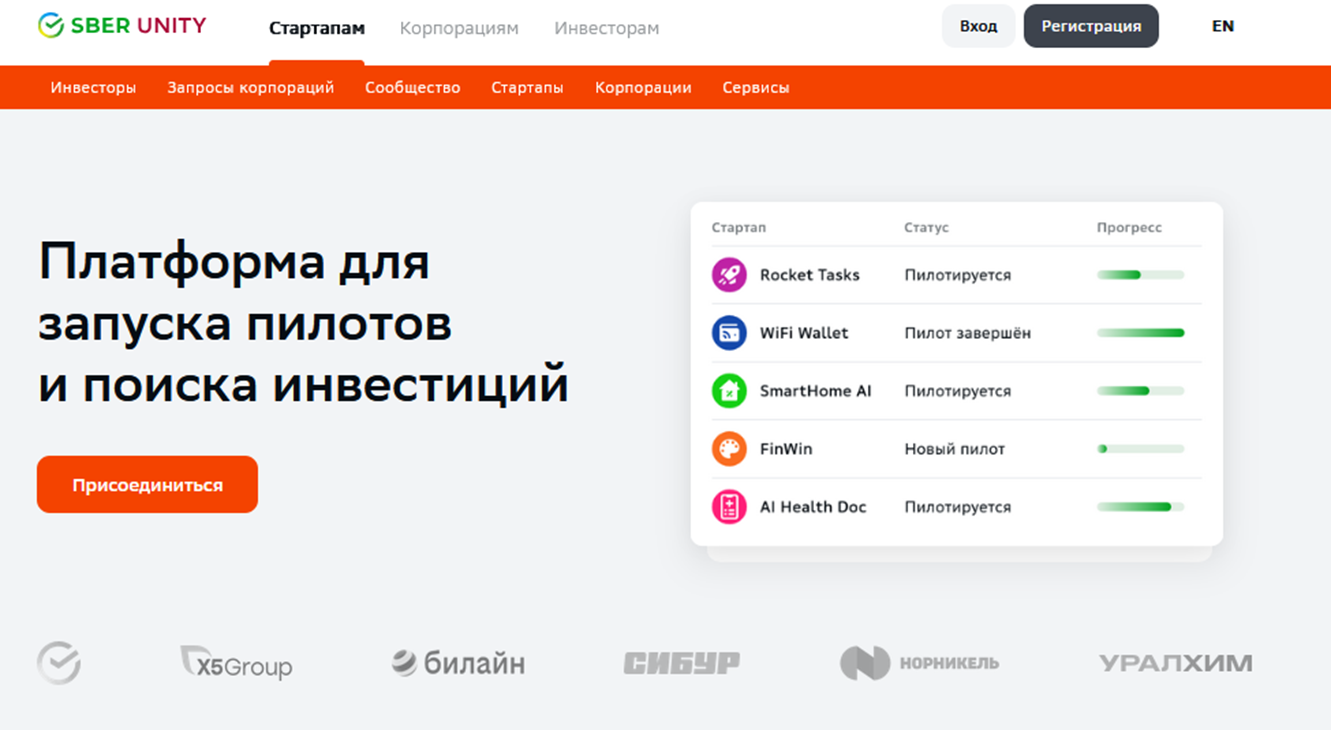Image resolution: width=1331 pixels, height=730 pixels.
Task: Open the Инвесторам tab
Action: [606, 28]
